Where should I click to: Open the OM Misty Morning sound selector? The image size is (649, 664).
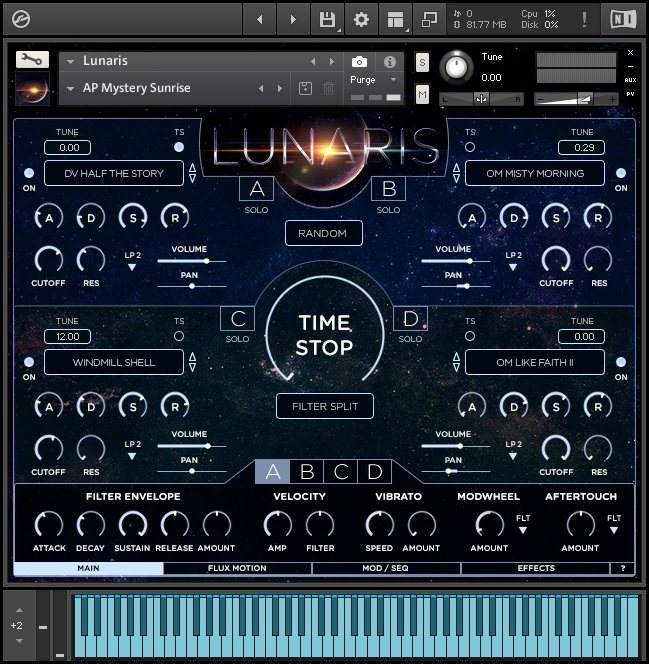pyautogui.click(x=535, y=173)
